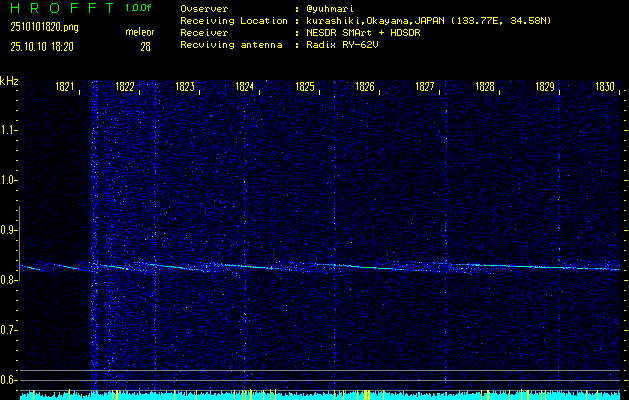The image size is (629, 400).
Task: Click the 1822 time marker
Action: (x=125, y=88)
